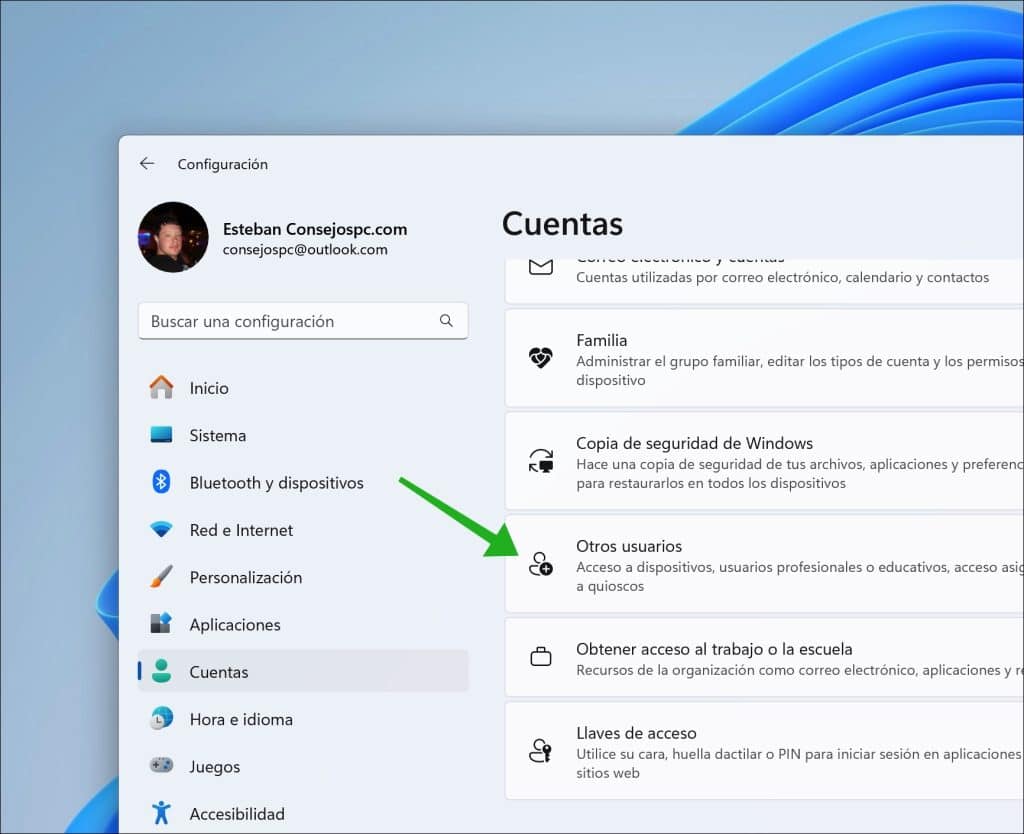Click the Aplicaciones blocks icon
The width and height of the screenshot is (1024, 834).
(161, 624)
